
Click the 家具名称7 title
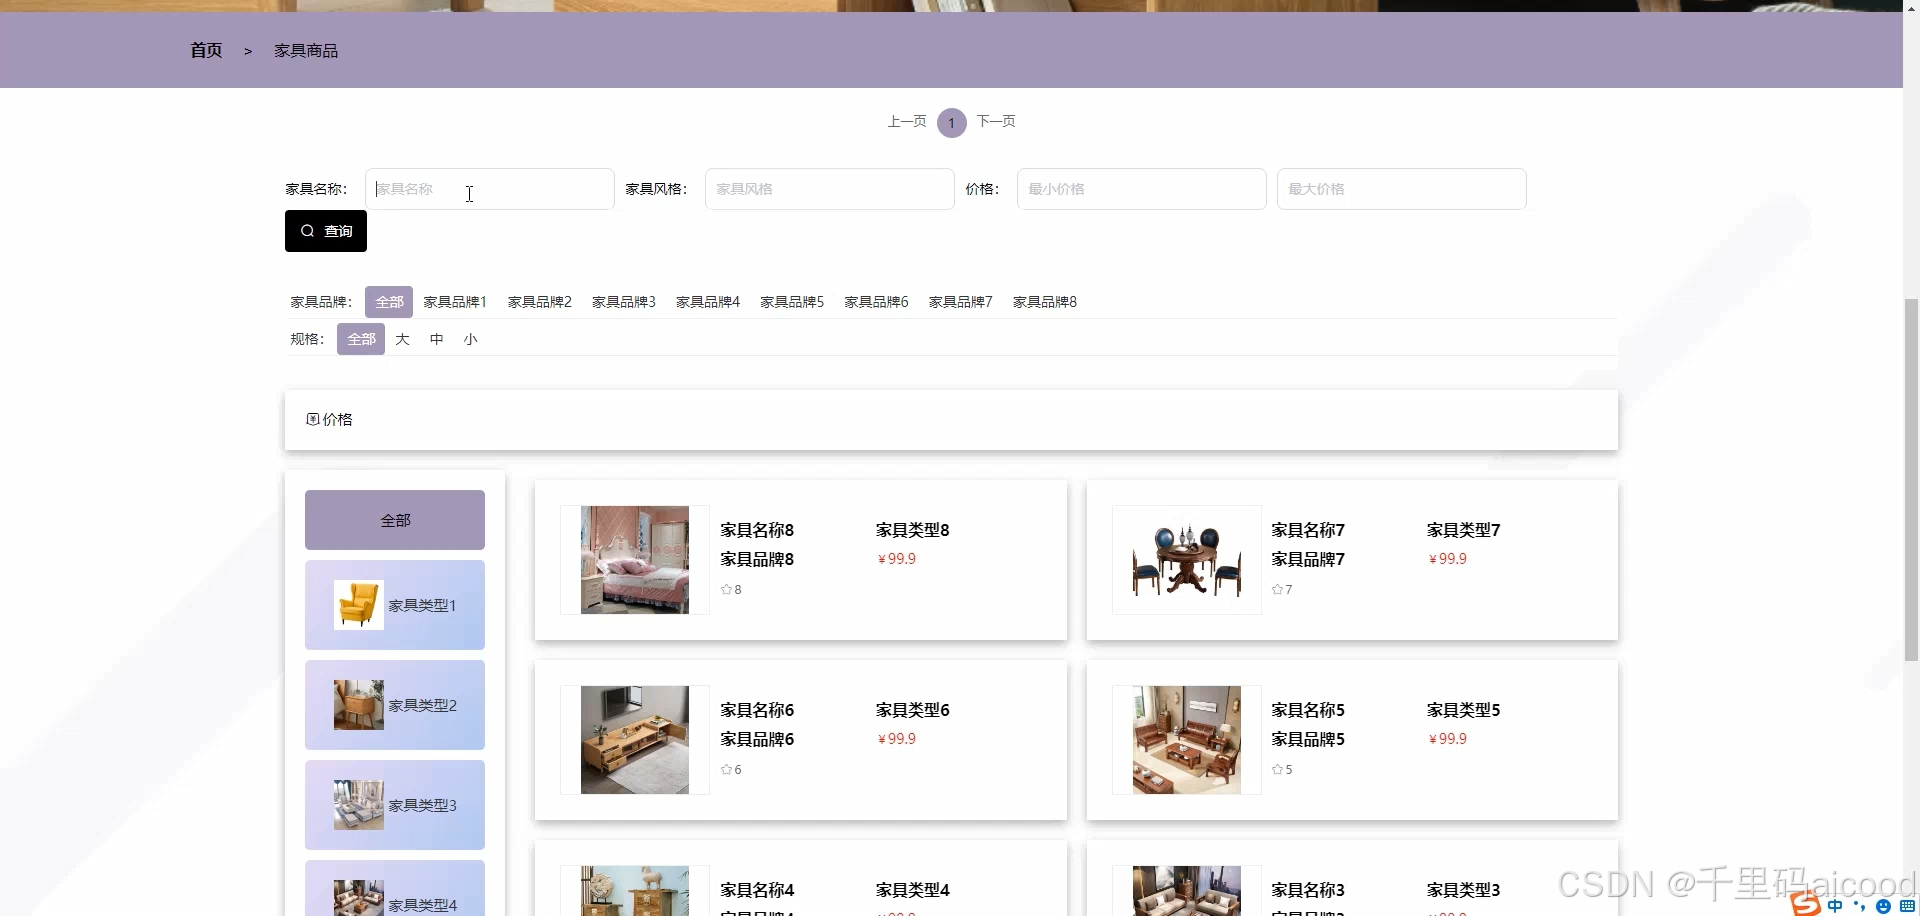[1308, 530]
